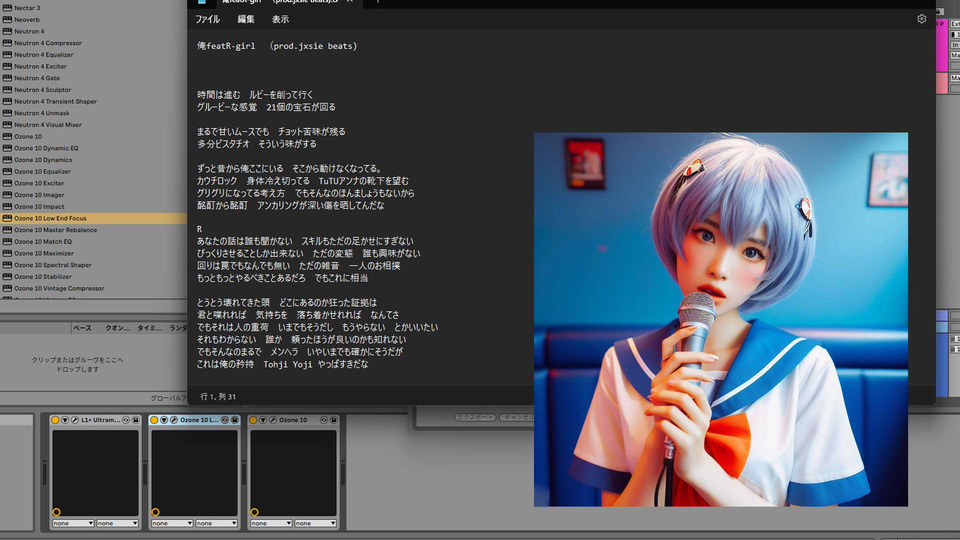This screenshot has width=960, height=540.
Task: Click タイミ... column header in groove pool
Action: click(149, 328)
